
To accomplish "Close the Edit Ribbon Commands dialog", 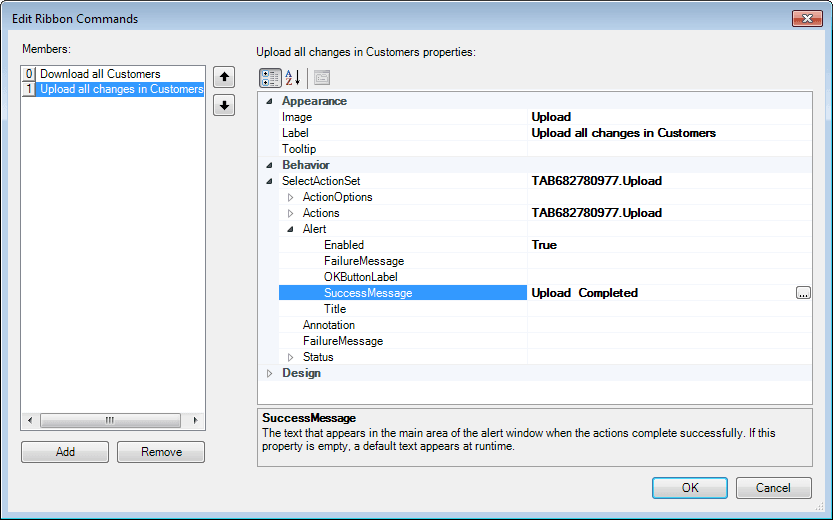I will click(x=807, y=18).
